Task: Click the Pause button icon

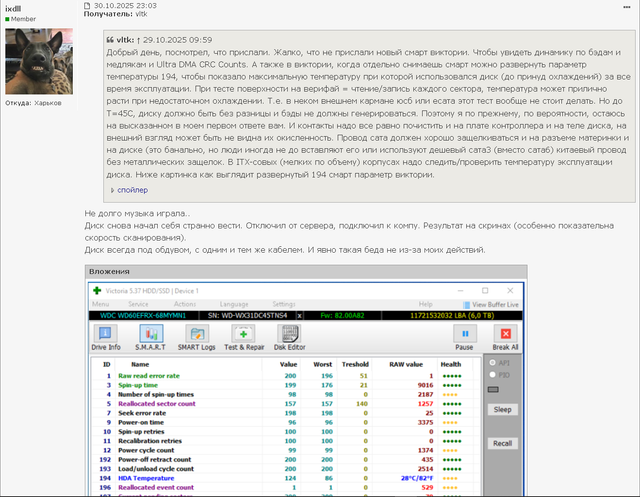Action: point(464,334)
